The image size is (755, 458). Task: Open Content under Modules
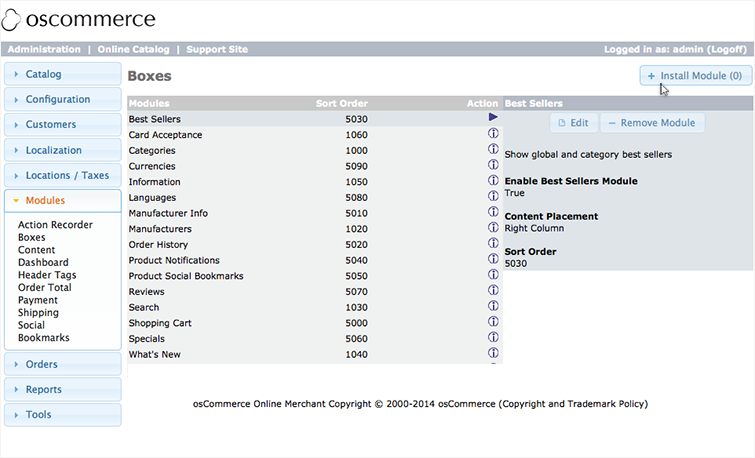(37, 250)
